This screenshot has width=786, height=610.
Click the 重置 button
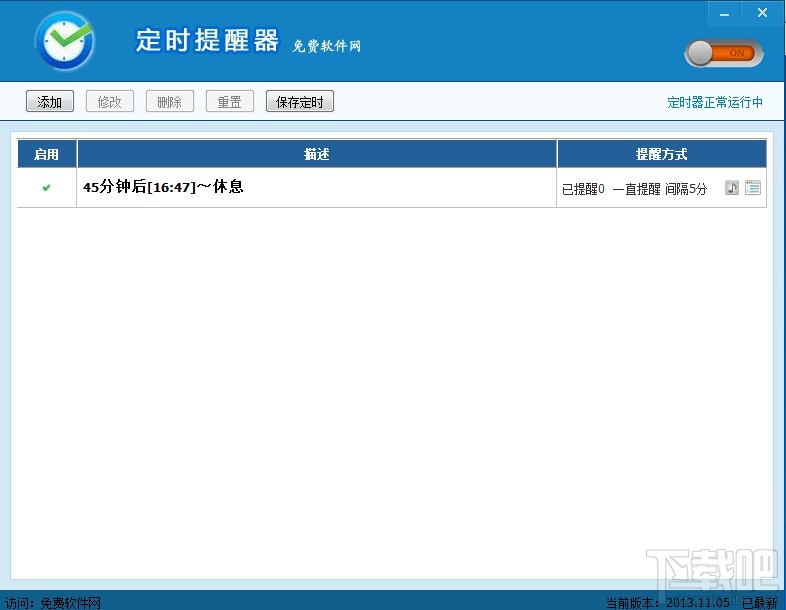click(230, 102)
